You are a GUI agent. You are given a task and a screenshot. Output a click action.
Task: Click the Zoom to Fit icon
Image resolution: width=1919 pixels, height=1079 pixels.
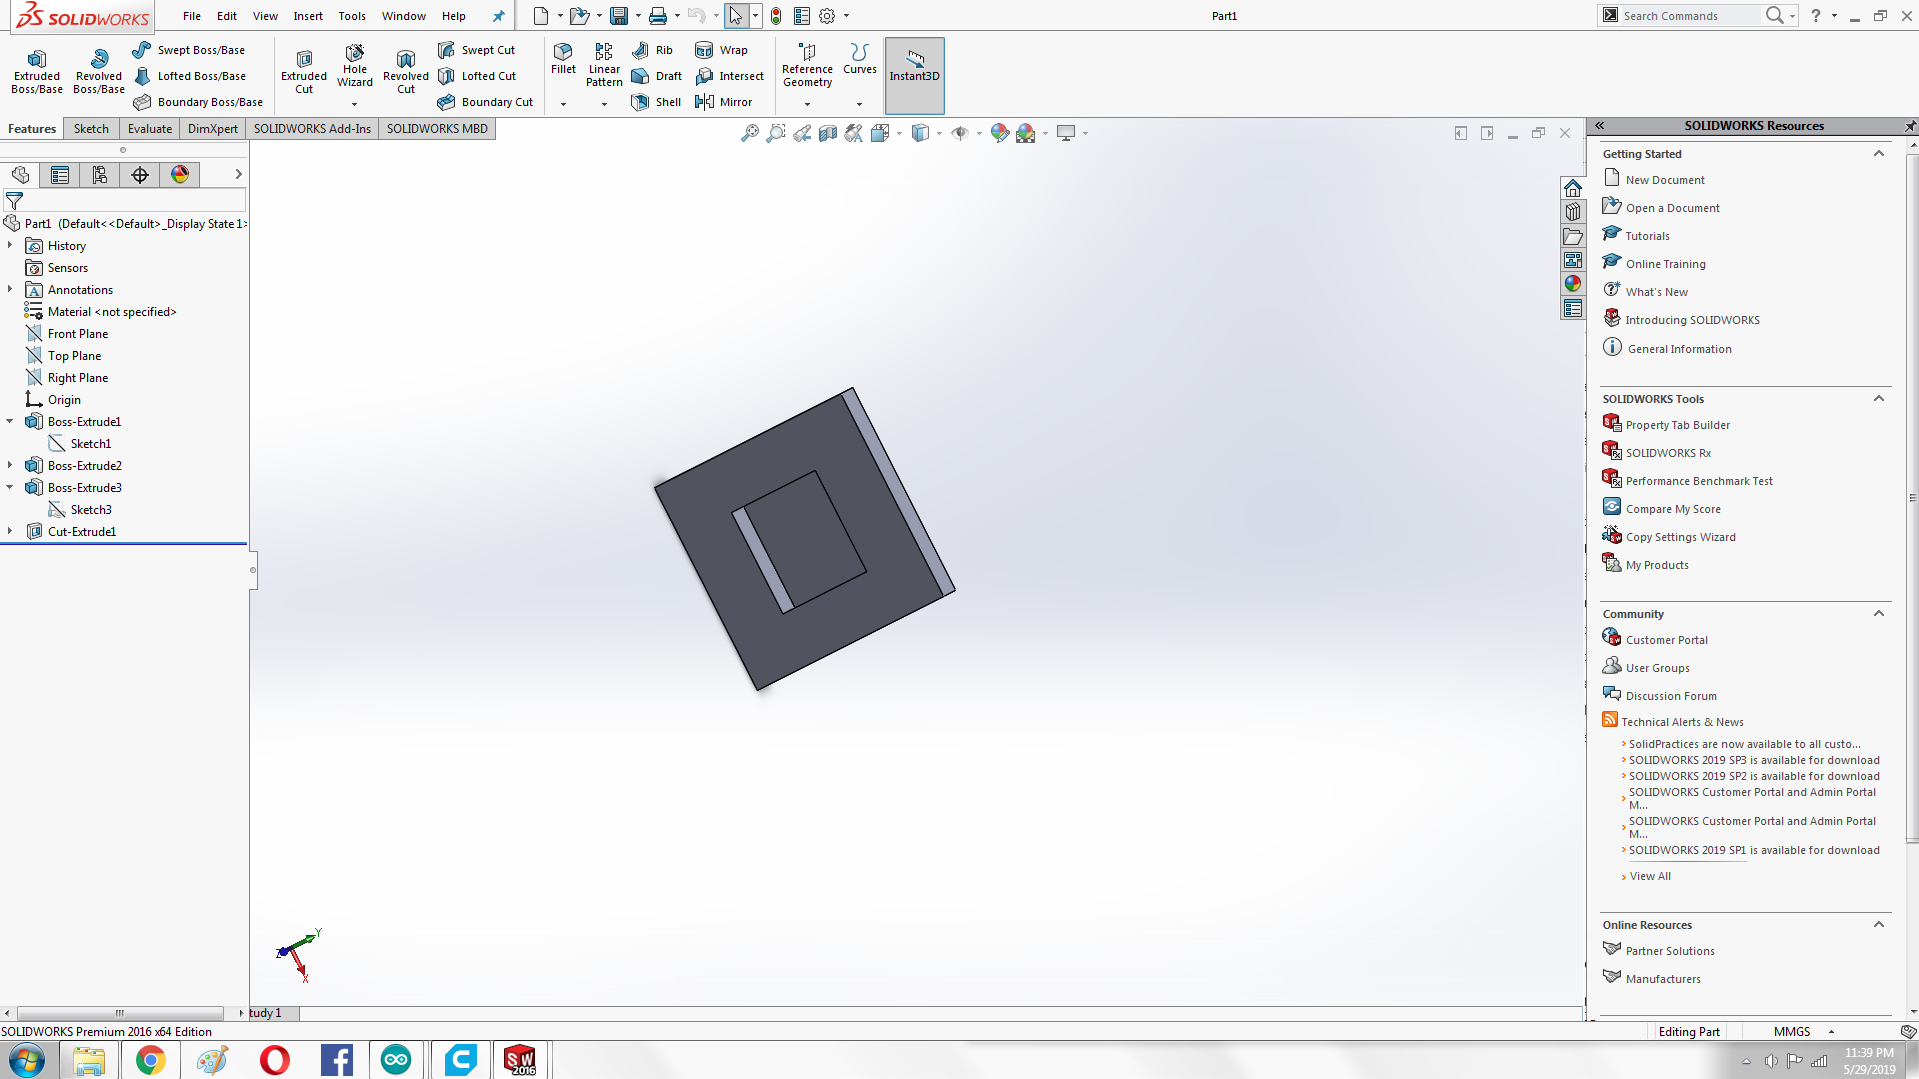point(749,133)
